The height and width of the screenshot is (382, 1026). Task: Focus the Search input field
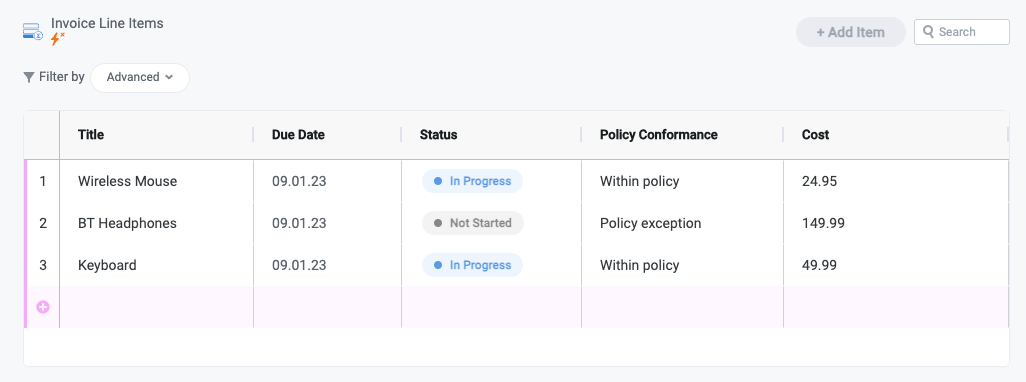(x=961, y=32)
